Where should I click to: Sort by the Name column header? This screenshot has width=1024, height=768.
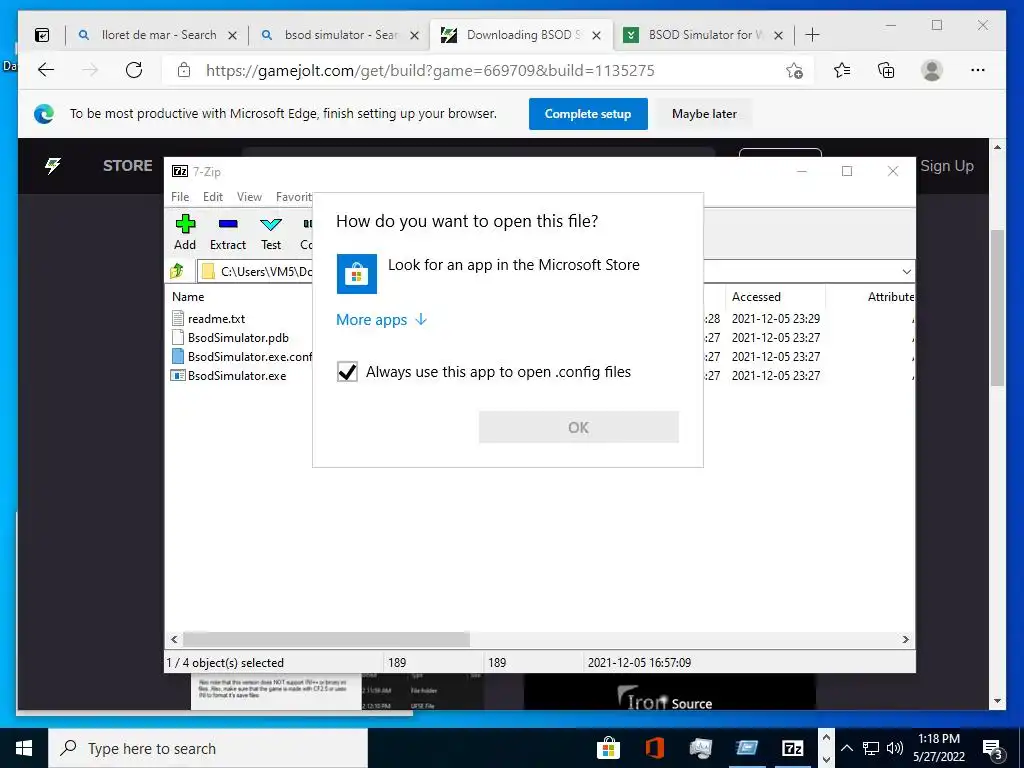coord(188,296)
